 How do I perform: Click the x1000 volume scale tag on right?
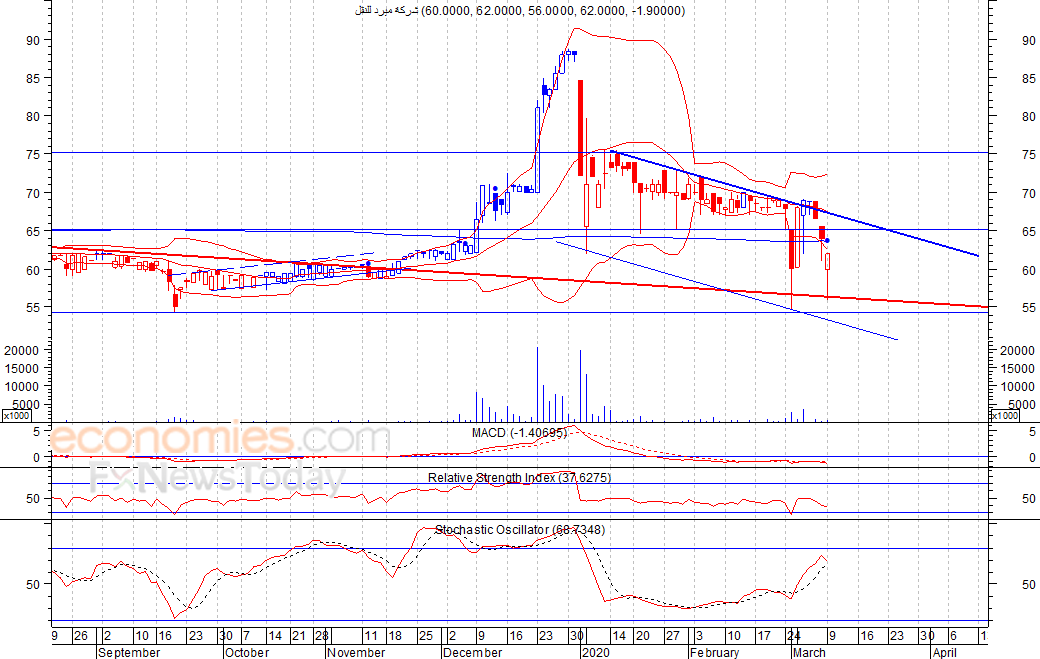coord(1004,415)
